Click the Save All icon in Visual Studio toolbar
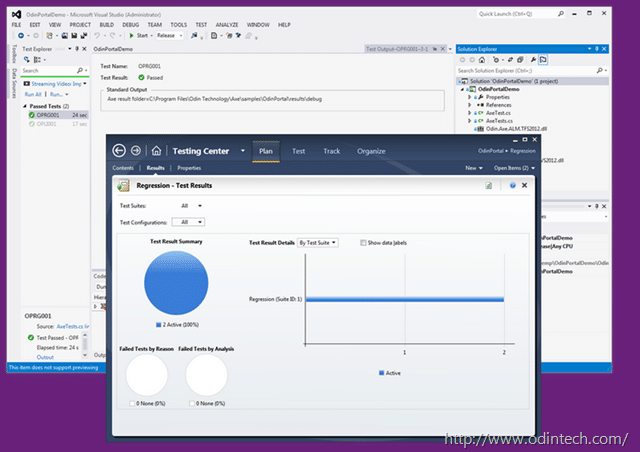The height and width of the screenshot is (452, 640). (84, 36)
